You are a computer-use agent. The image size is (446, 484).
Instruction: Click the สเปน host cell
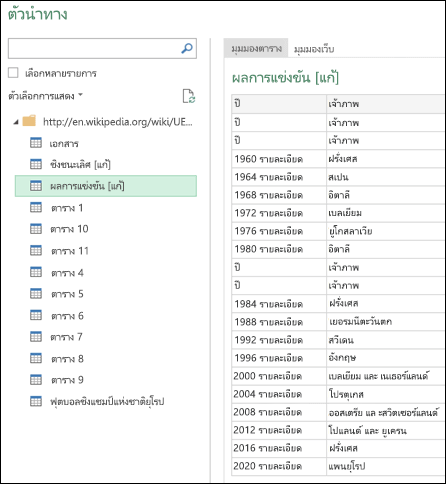386,177
